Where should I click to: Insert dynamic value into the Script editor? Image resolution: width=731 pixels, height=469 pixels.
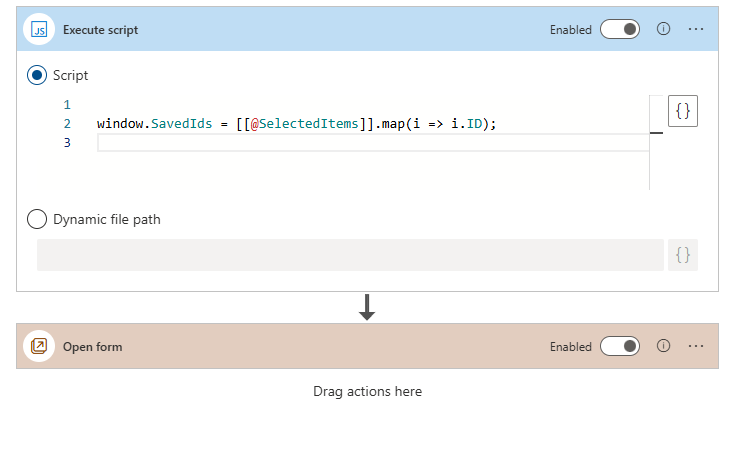coord(682,112)
